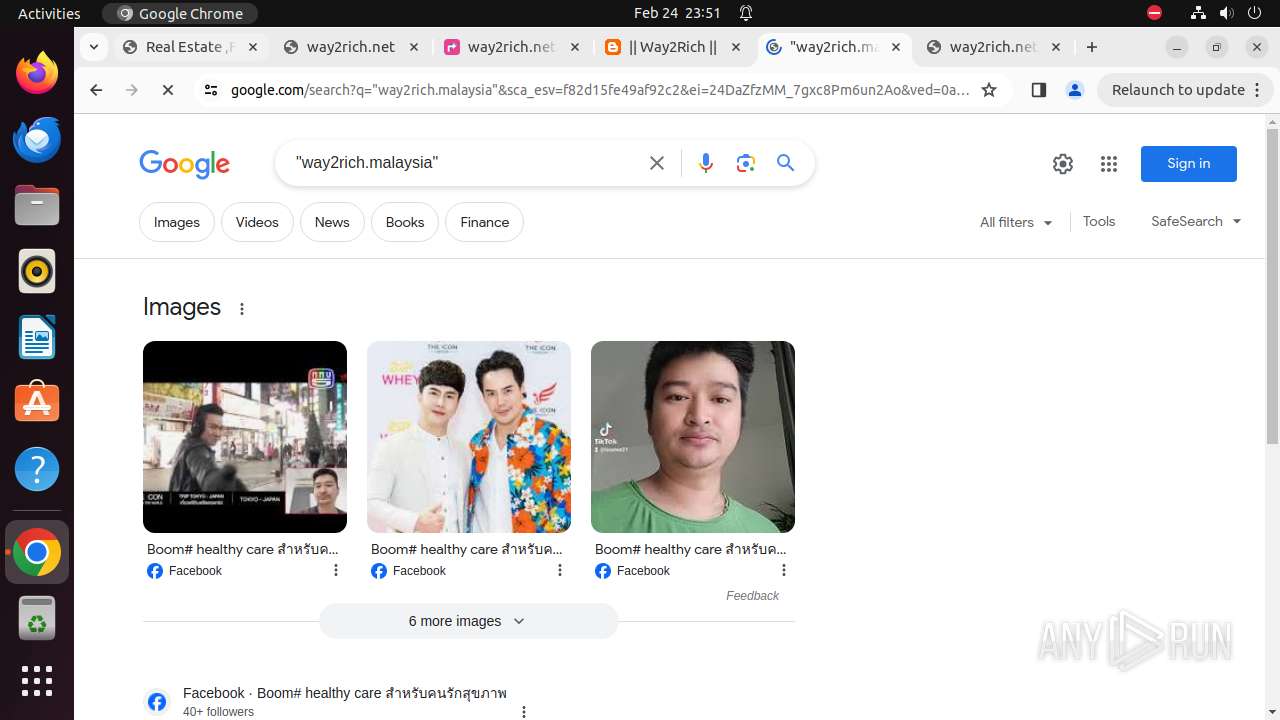Image resolution: width=1280 pixels, height=720 pixels.
Task: Click the address bar URL
Action: click(x=600, y=90)
